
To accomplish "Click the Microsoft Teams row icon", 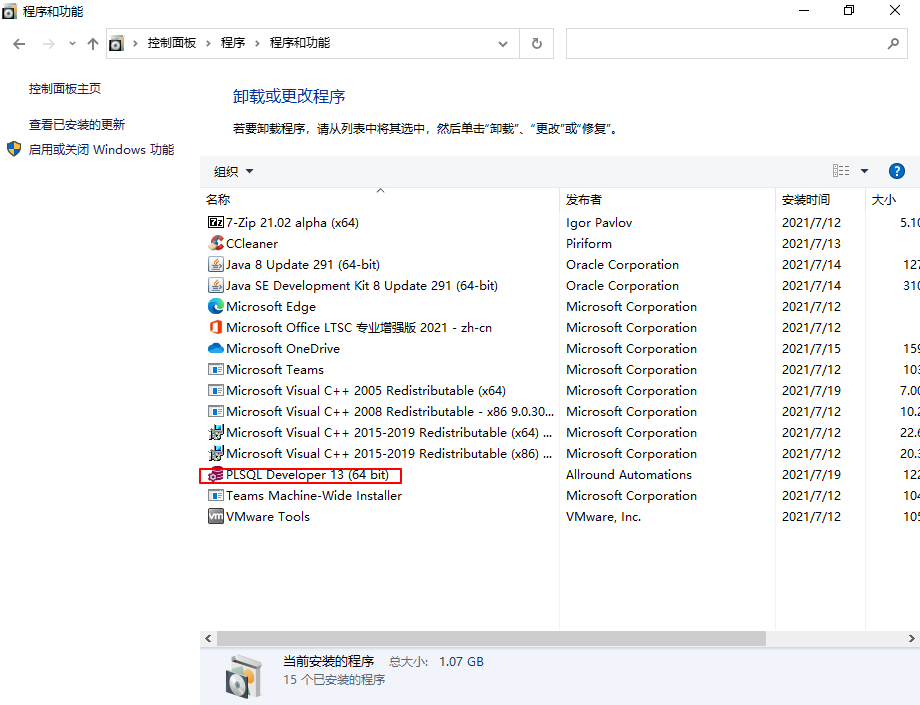I will pos(216,370).
